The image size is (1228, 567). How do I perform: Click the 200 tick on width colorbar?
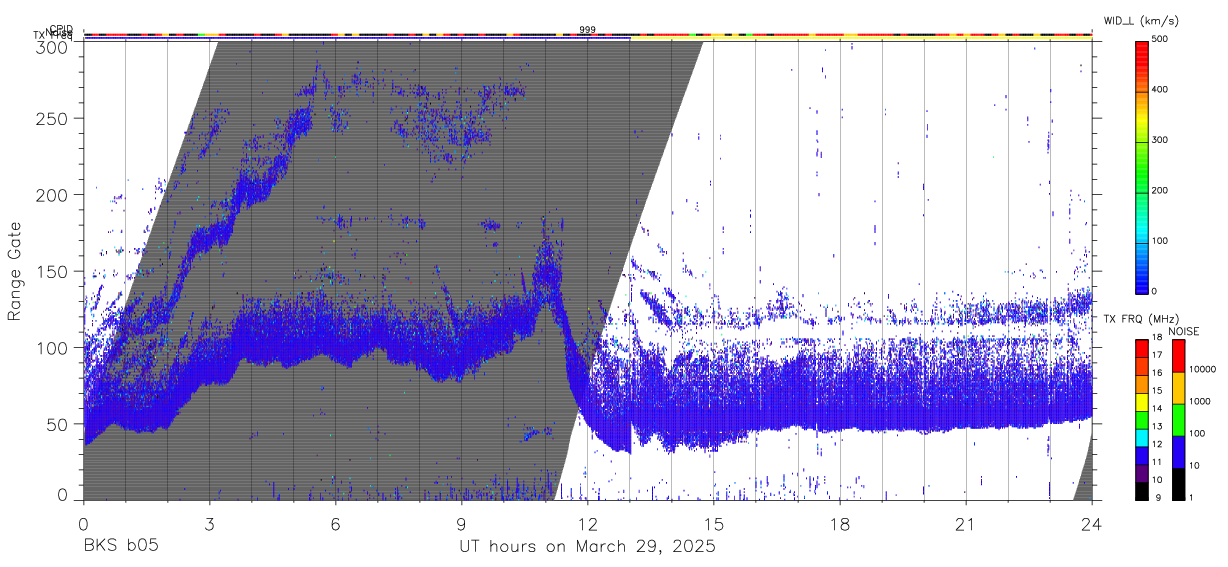[x=1161, y=190]
